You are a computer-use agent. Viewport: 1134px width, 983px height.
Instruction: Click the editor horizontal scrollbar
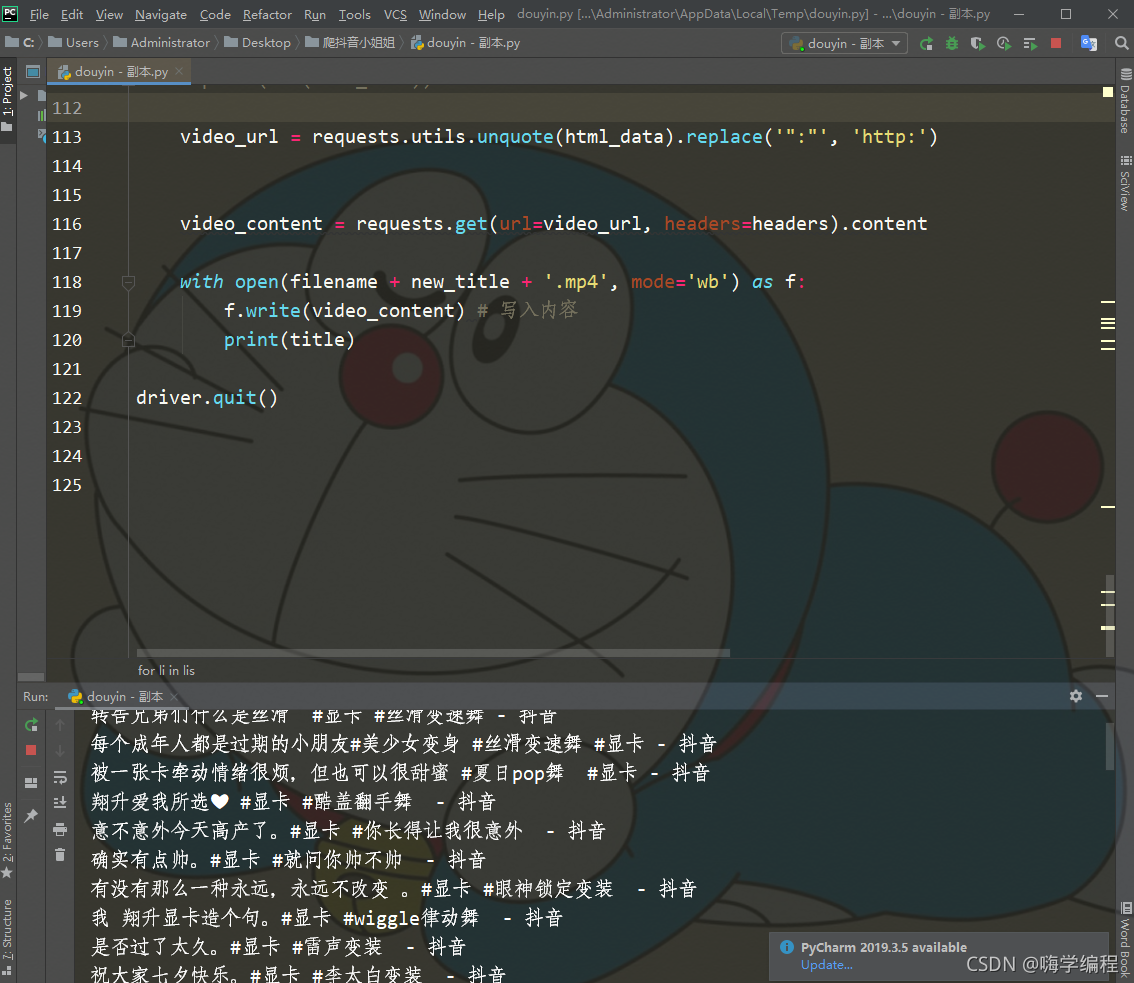tap(433, 652)
